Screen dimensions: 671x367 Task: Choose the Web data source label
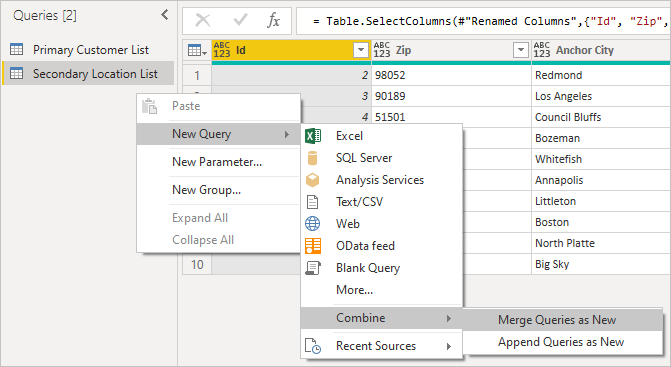[x=347, y=224]
